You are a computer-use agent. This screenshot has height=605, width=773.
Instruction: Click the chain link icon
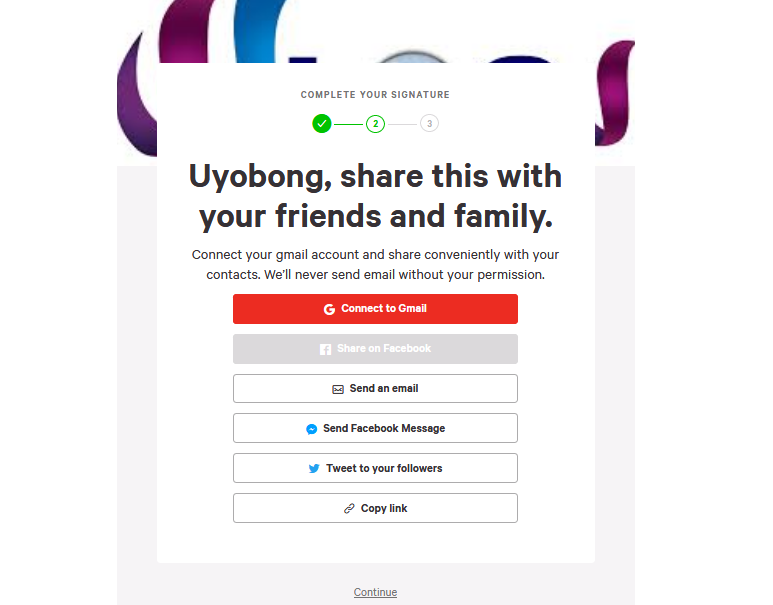point(349,508)
